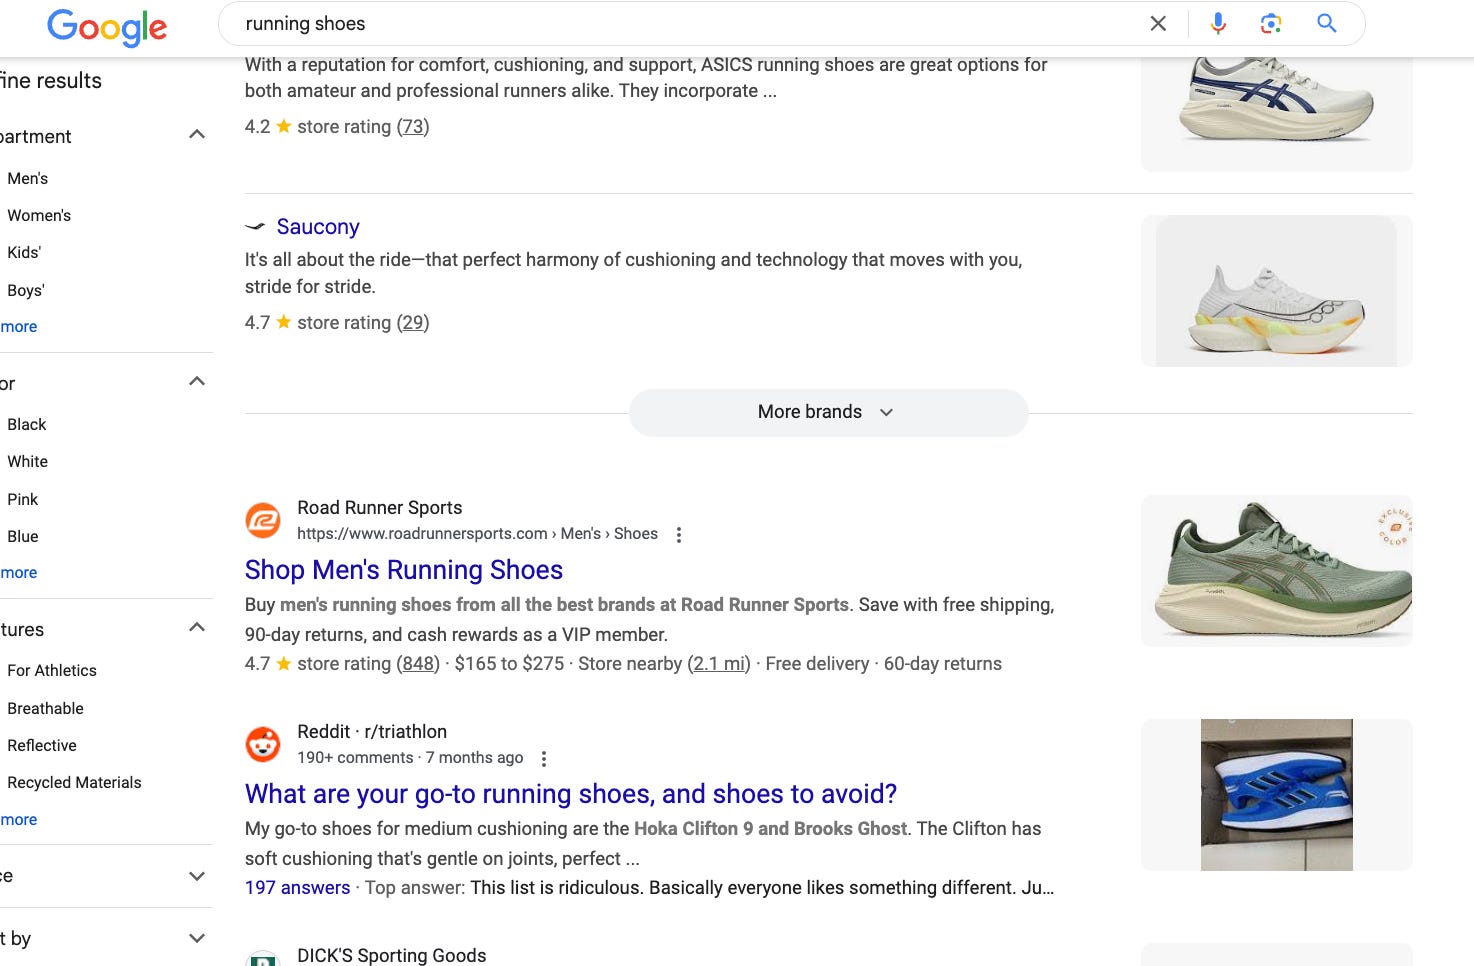
Task: Open the 197 answers link
Action: pos(298,888)
